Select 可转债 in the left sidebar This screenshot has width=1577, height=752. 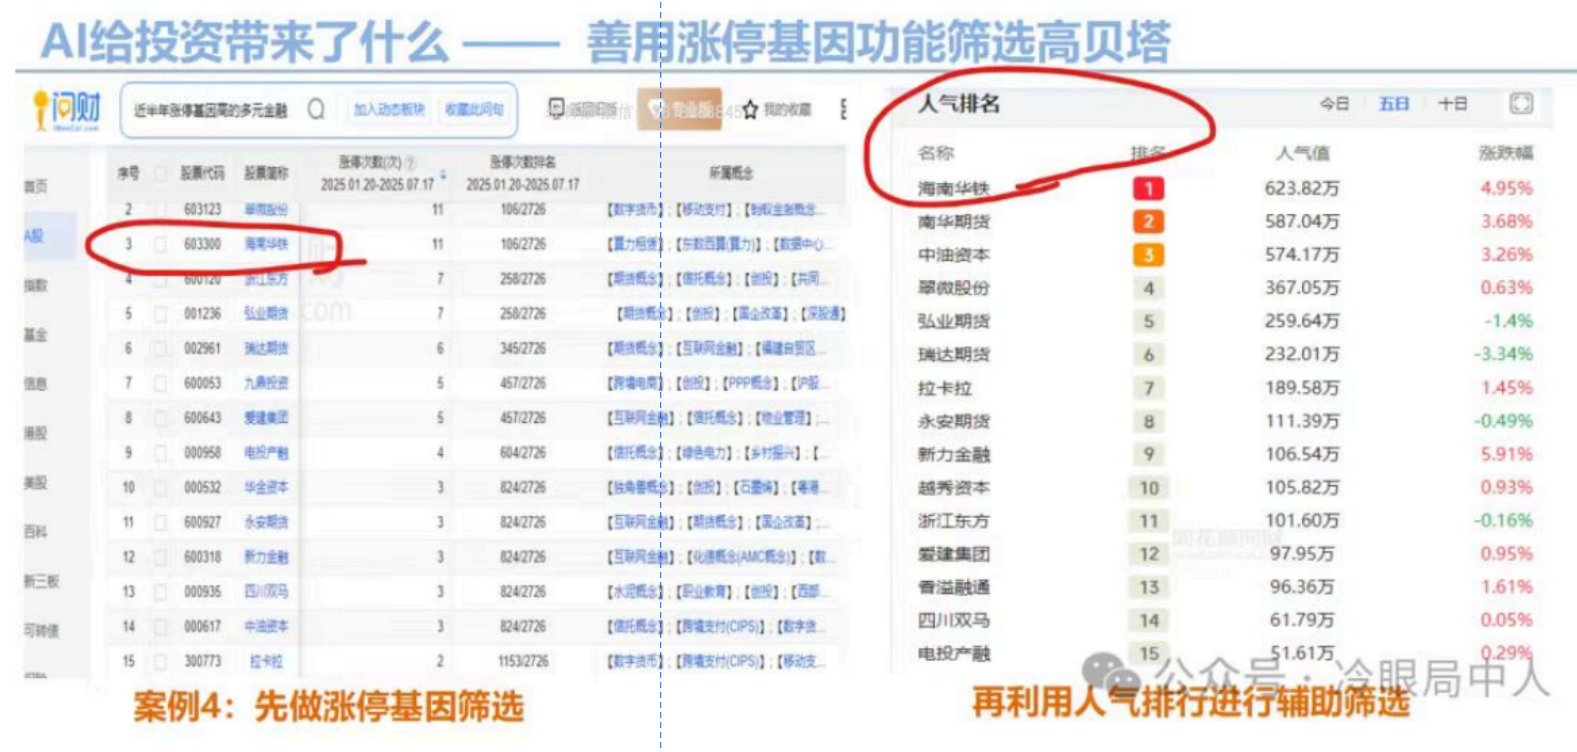[41, 630]
